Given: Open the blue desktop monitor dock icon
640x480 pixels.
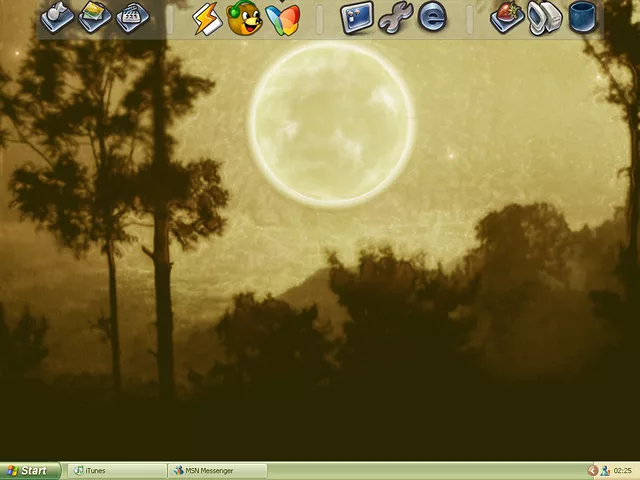Looking at the screenshot, I should [x=357, y=17].
